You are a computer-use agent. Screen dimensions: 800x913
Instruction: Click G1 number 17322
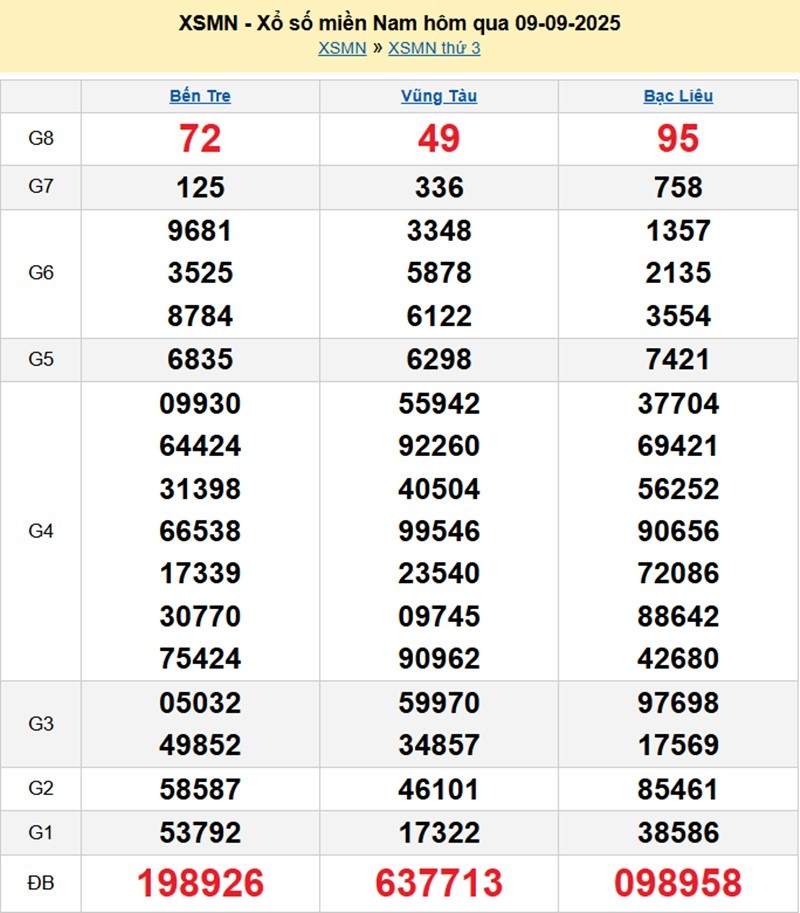coord(439,833)
